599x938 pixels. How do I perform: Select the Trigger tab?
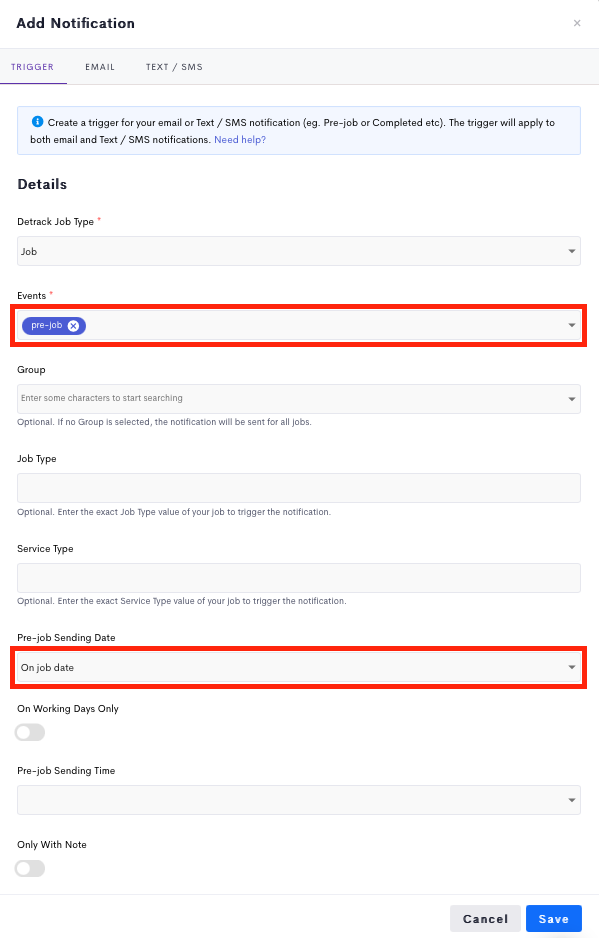(x=32, y=67)
